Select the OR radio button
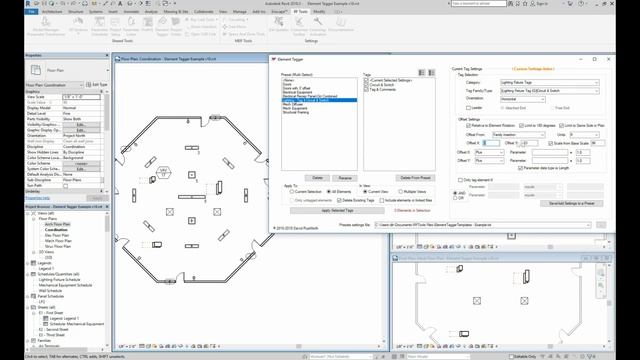640x360 pixels. pyautogui.click(x=455, y=198)
